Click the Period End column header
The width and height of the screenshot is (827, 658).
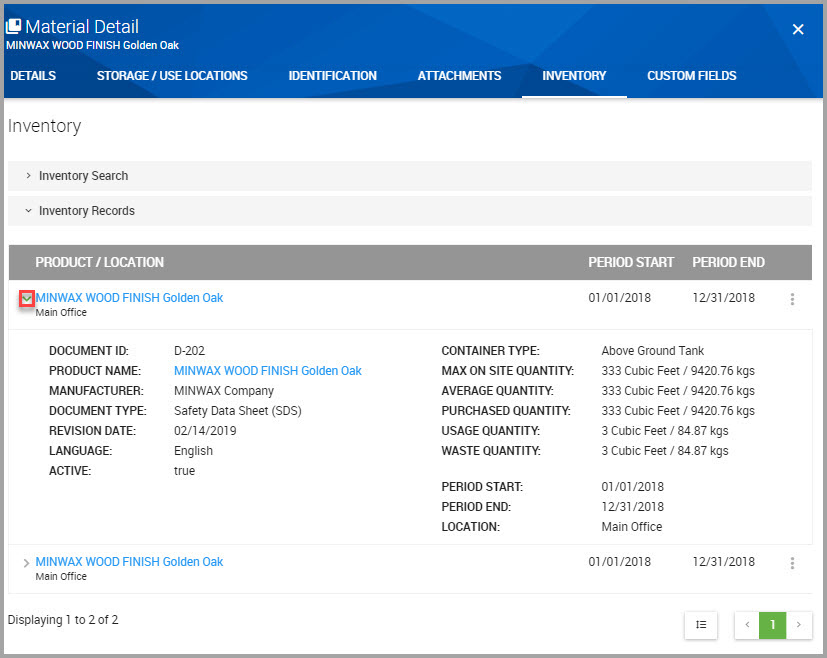click(728, 263)
